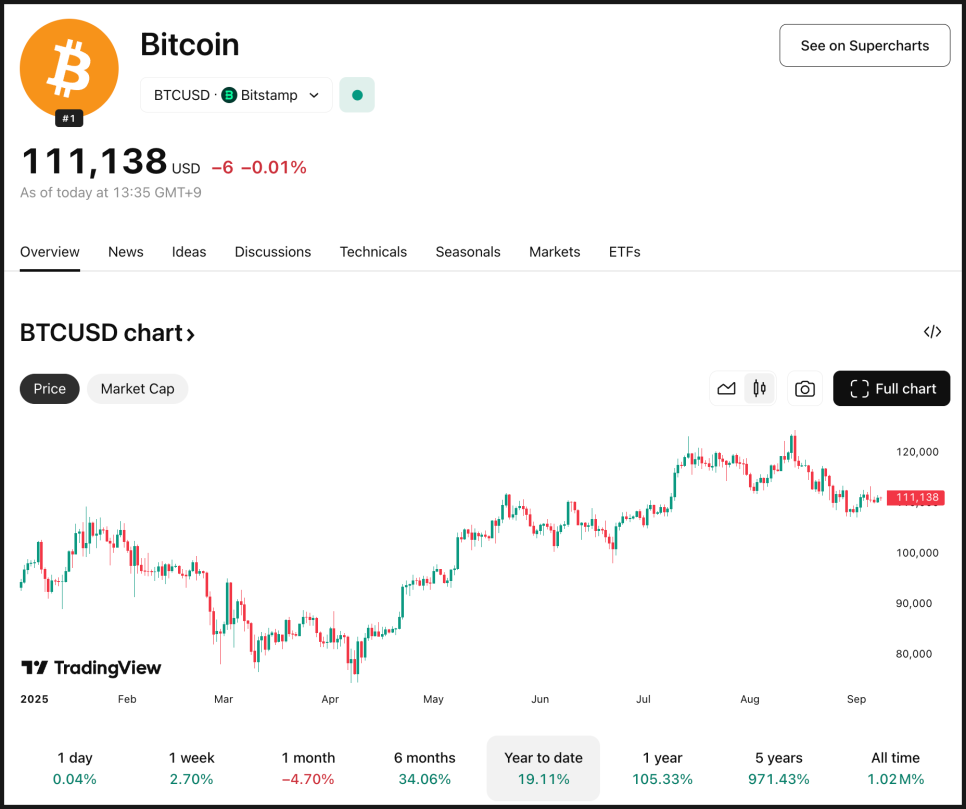
Task: Click the green market status indicator
Action: coord(357,95)
